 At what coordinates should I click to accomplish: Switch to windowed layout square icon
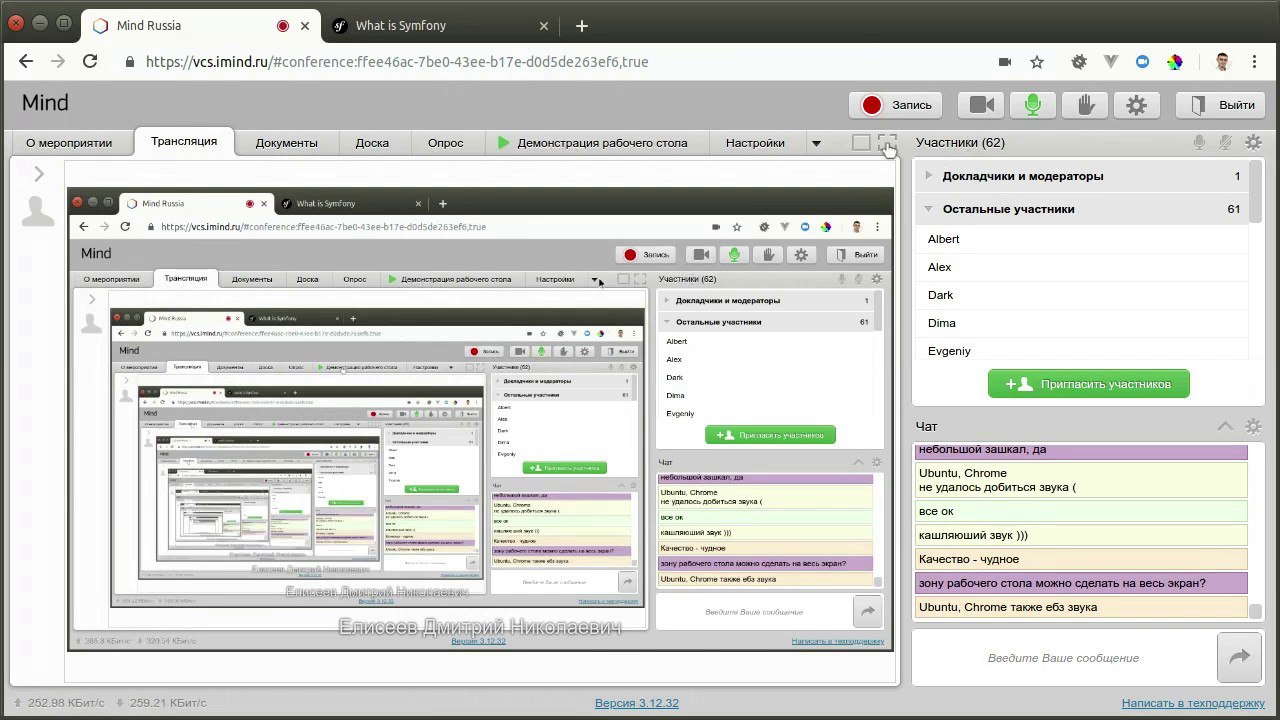(x=861, y=143)
